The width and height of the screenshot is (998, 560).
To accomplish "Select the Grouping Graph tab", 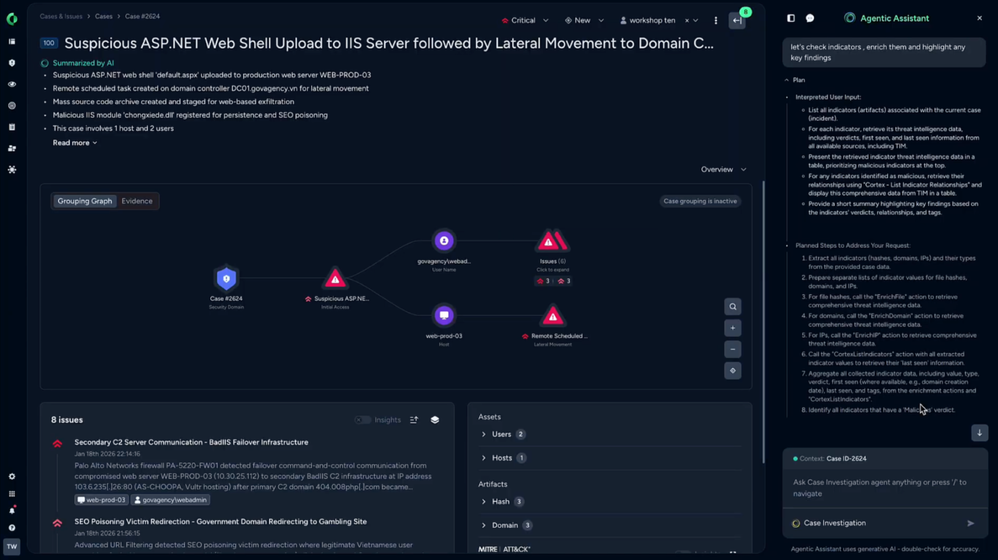I will tap(85, 201).
